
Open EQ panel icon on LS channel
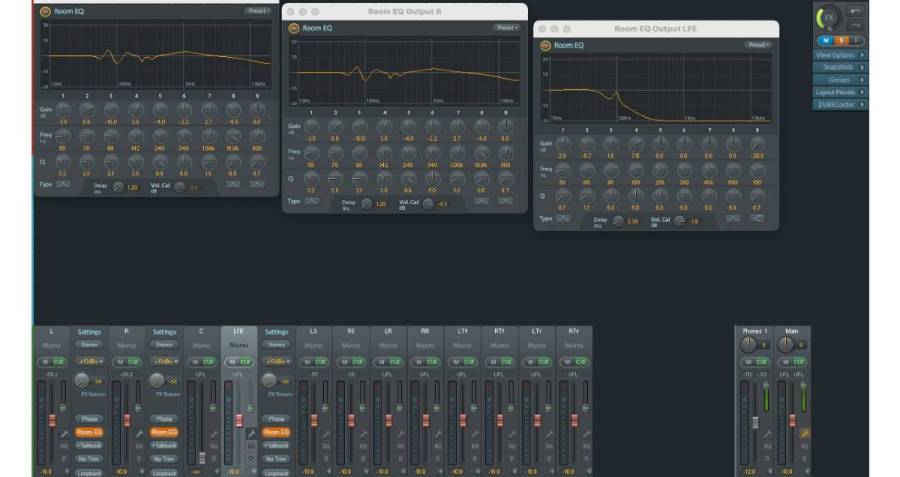(326, 446)
